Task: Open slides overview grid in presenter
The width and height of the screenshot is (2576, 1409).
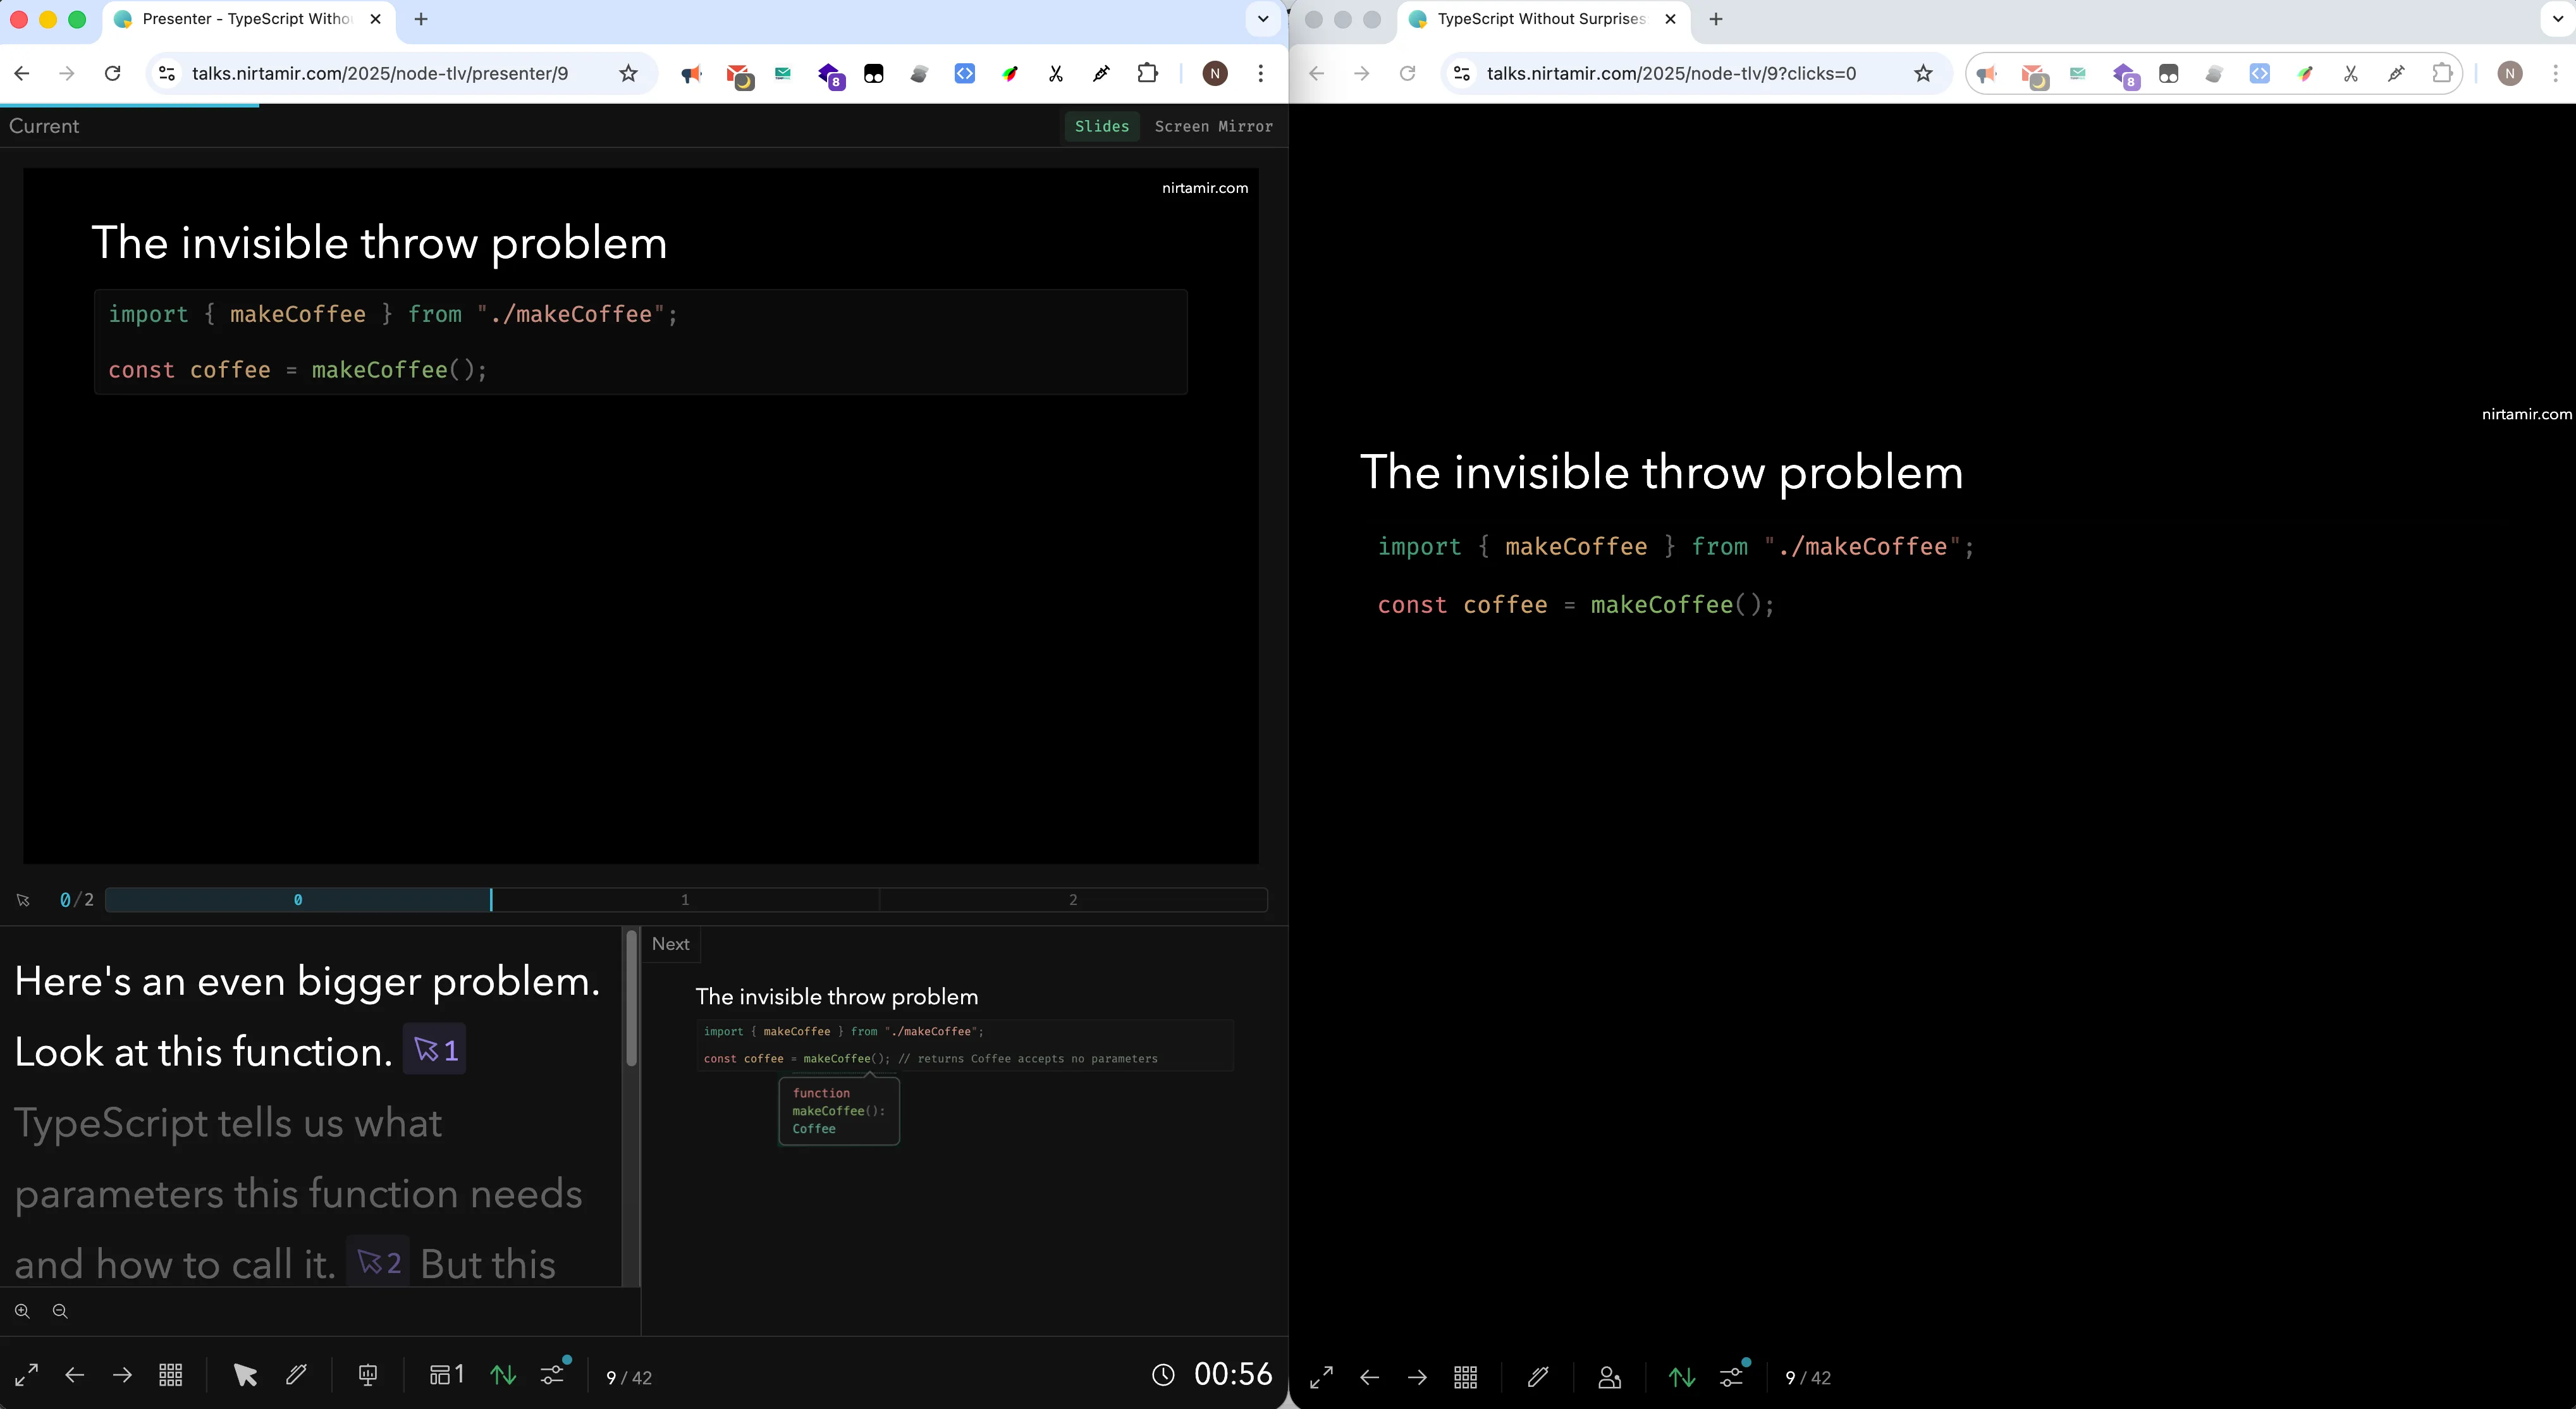Action: (171, 1375)
